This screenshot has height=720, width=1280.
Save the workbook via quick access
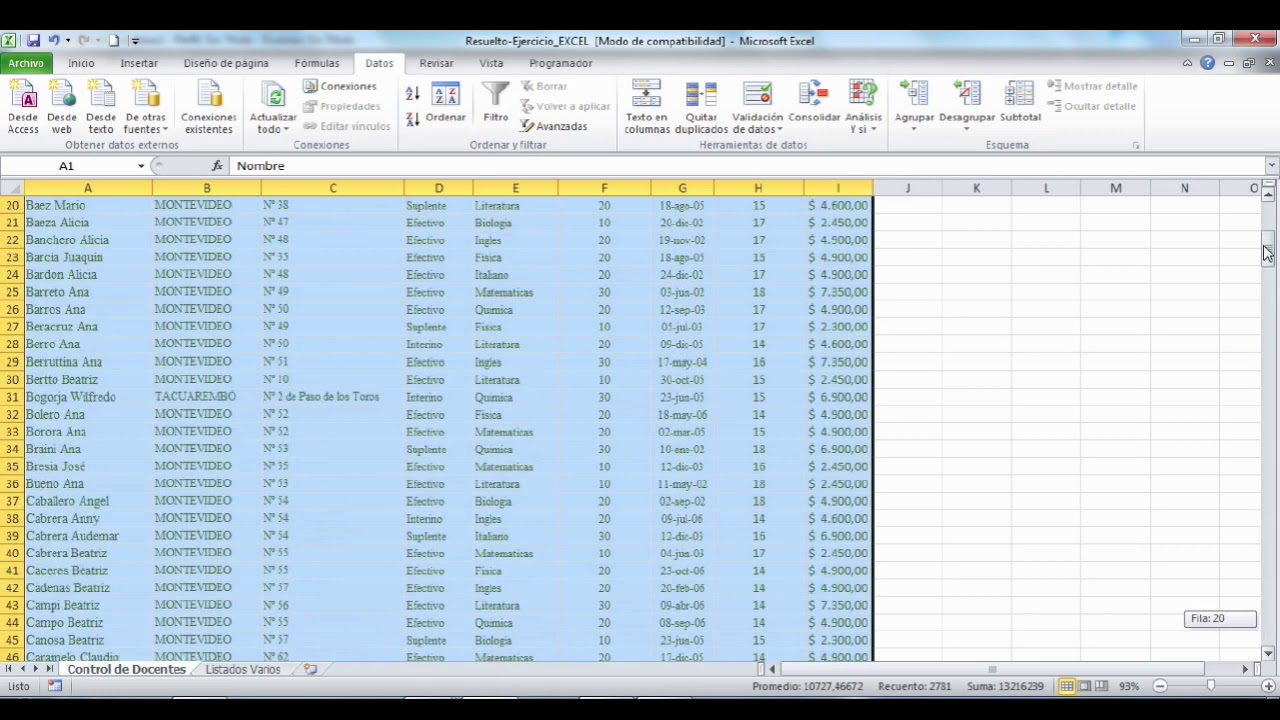pos(33,41)
